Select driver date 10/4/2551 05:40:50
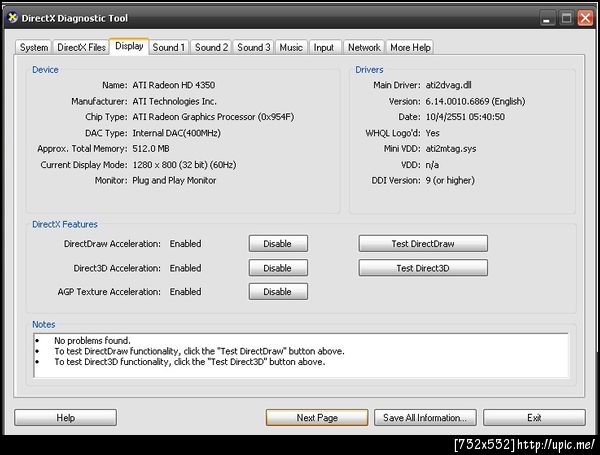This screenshot has height=455, width=600. (465, 117)
